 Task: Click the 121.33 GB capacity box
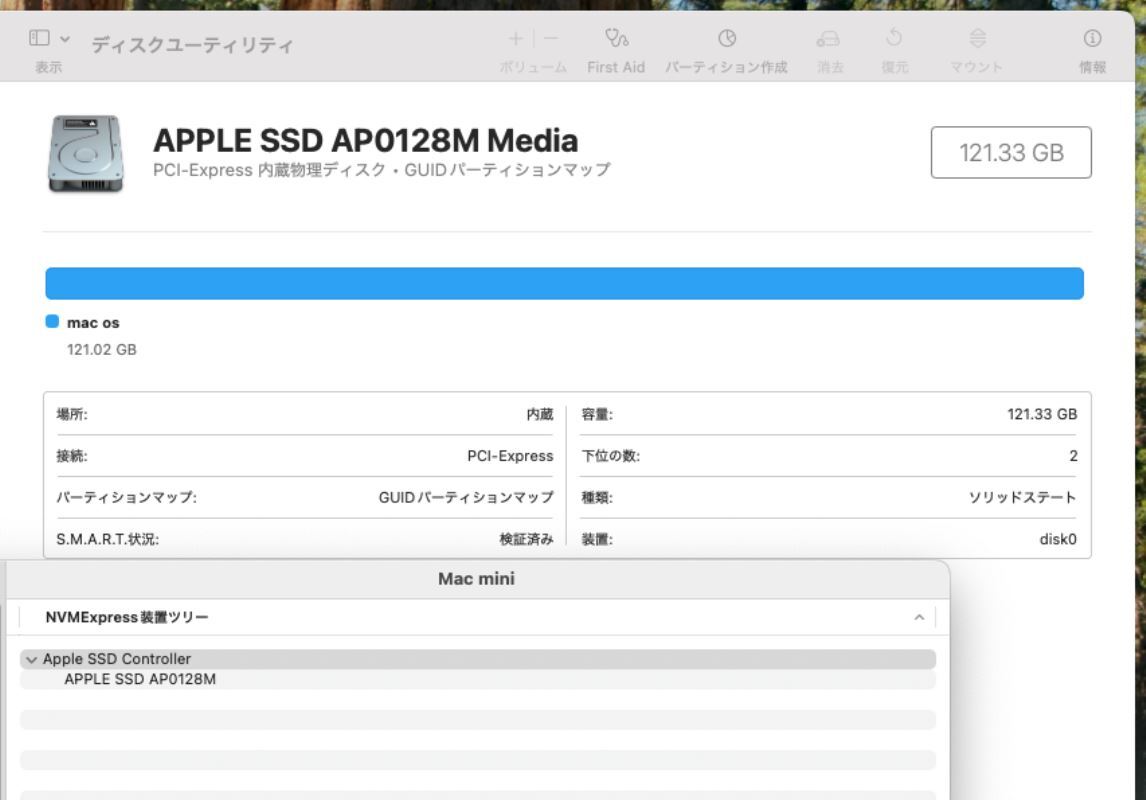click(x=1010, y=153)
